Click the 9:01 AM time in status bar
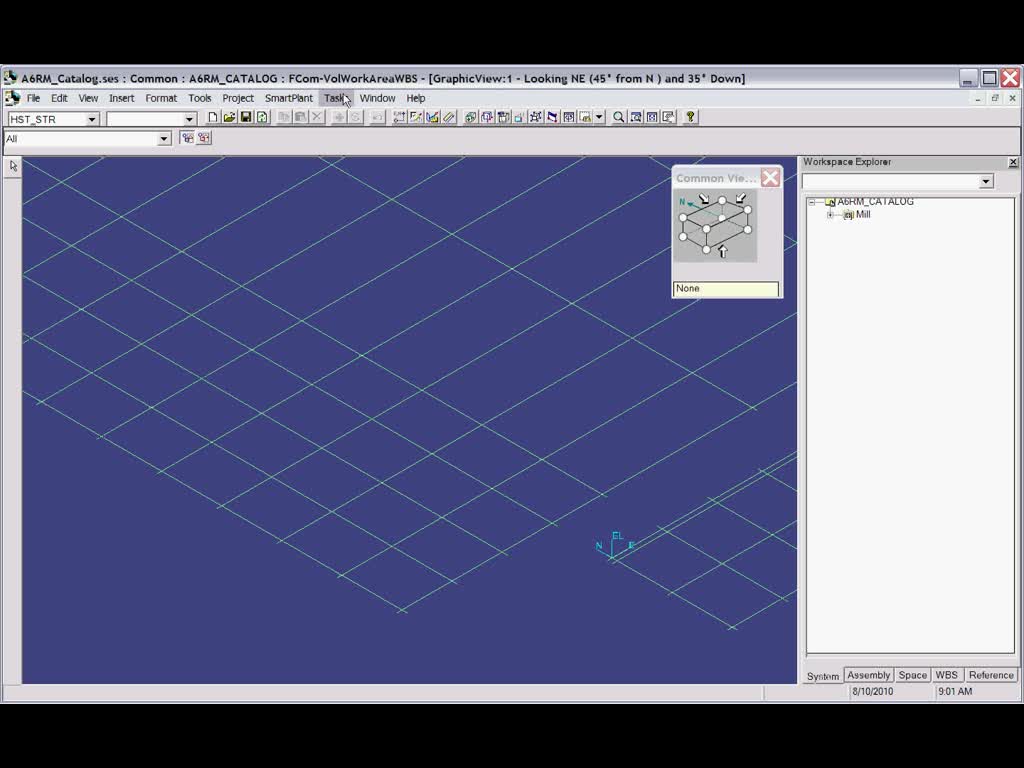The image size is (1024, 768). (x=955, y=692)
